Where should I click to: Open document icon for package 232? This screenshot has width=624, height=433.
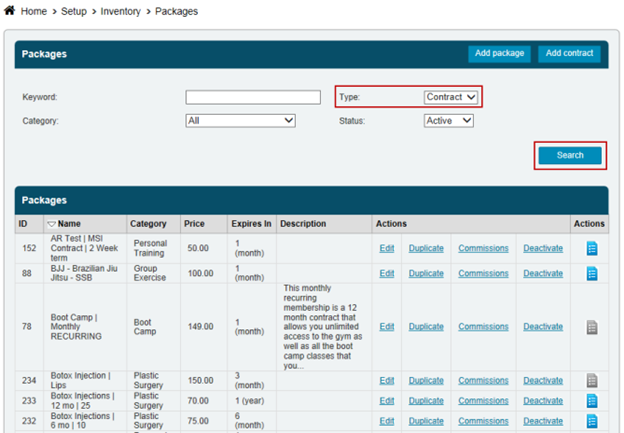pyautogui.click(x=591, y=421)
